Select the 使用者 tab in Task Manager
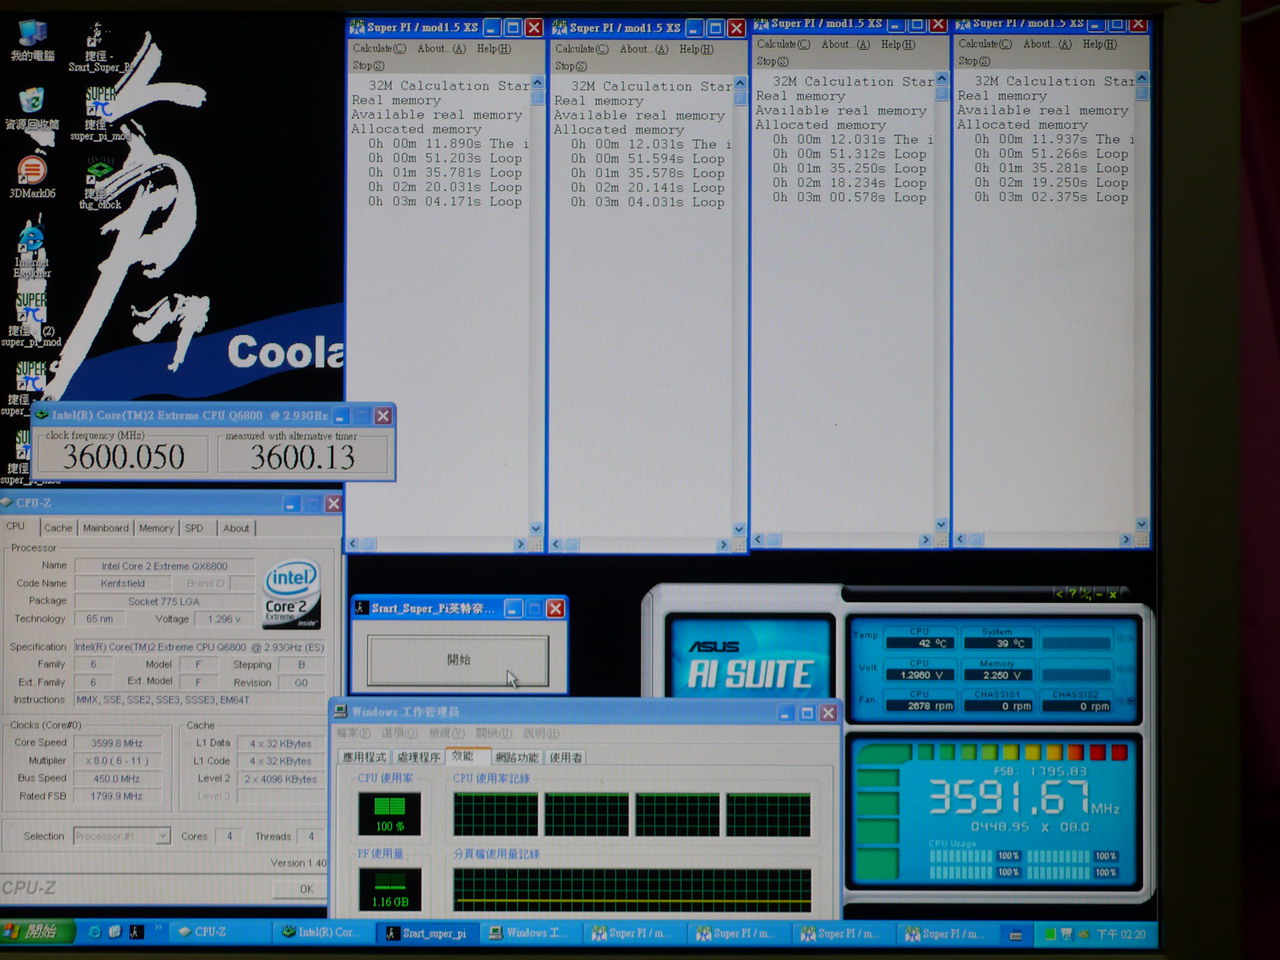Image resolution: width=1280 pixels, height=960 pixels. 566,757
